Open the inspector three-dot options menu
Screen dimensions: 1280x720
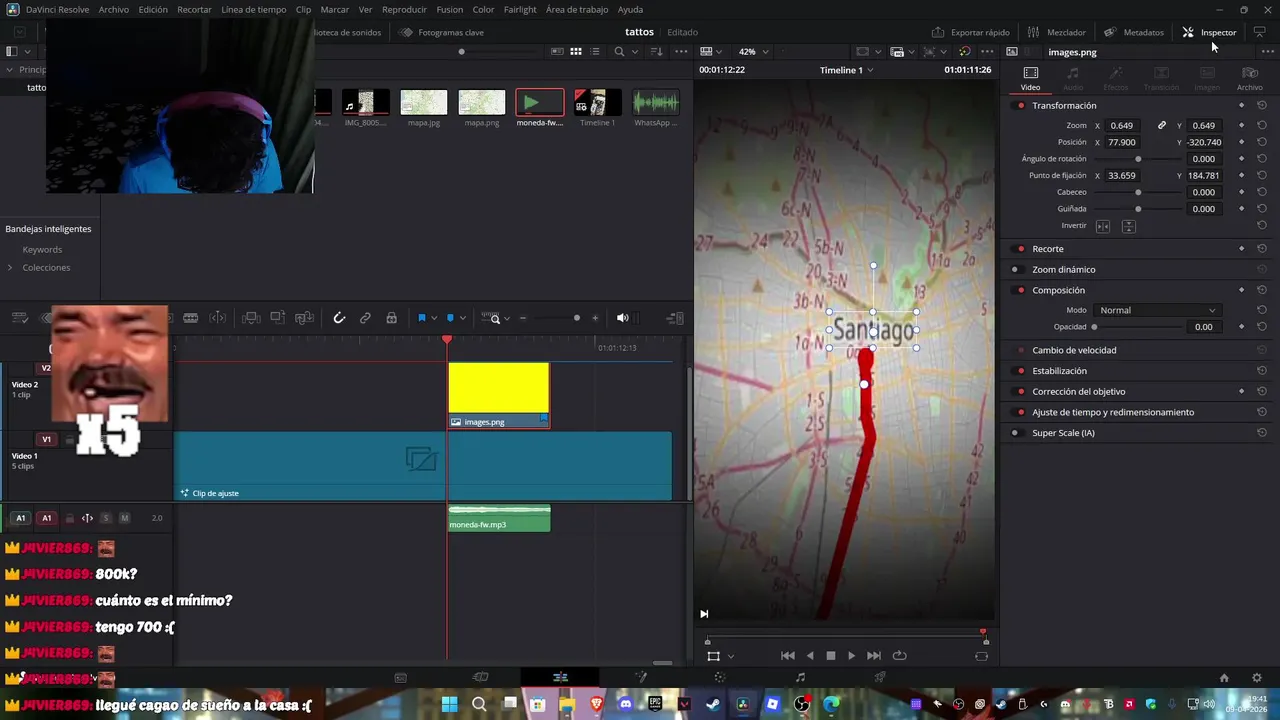point(1269,51)
